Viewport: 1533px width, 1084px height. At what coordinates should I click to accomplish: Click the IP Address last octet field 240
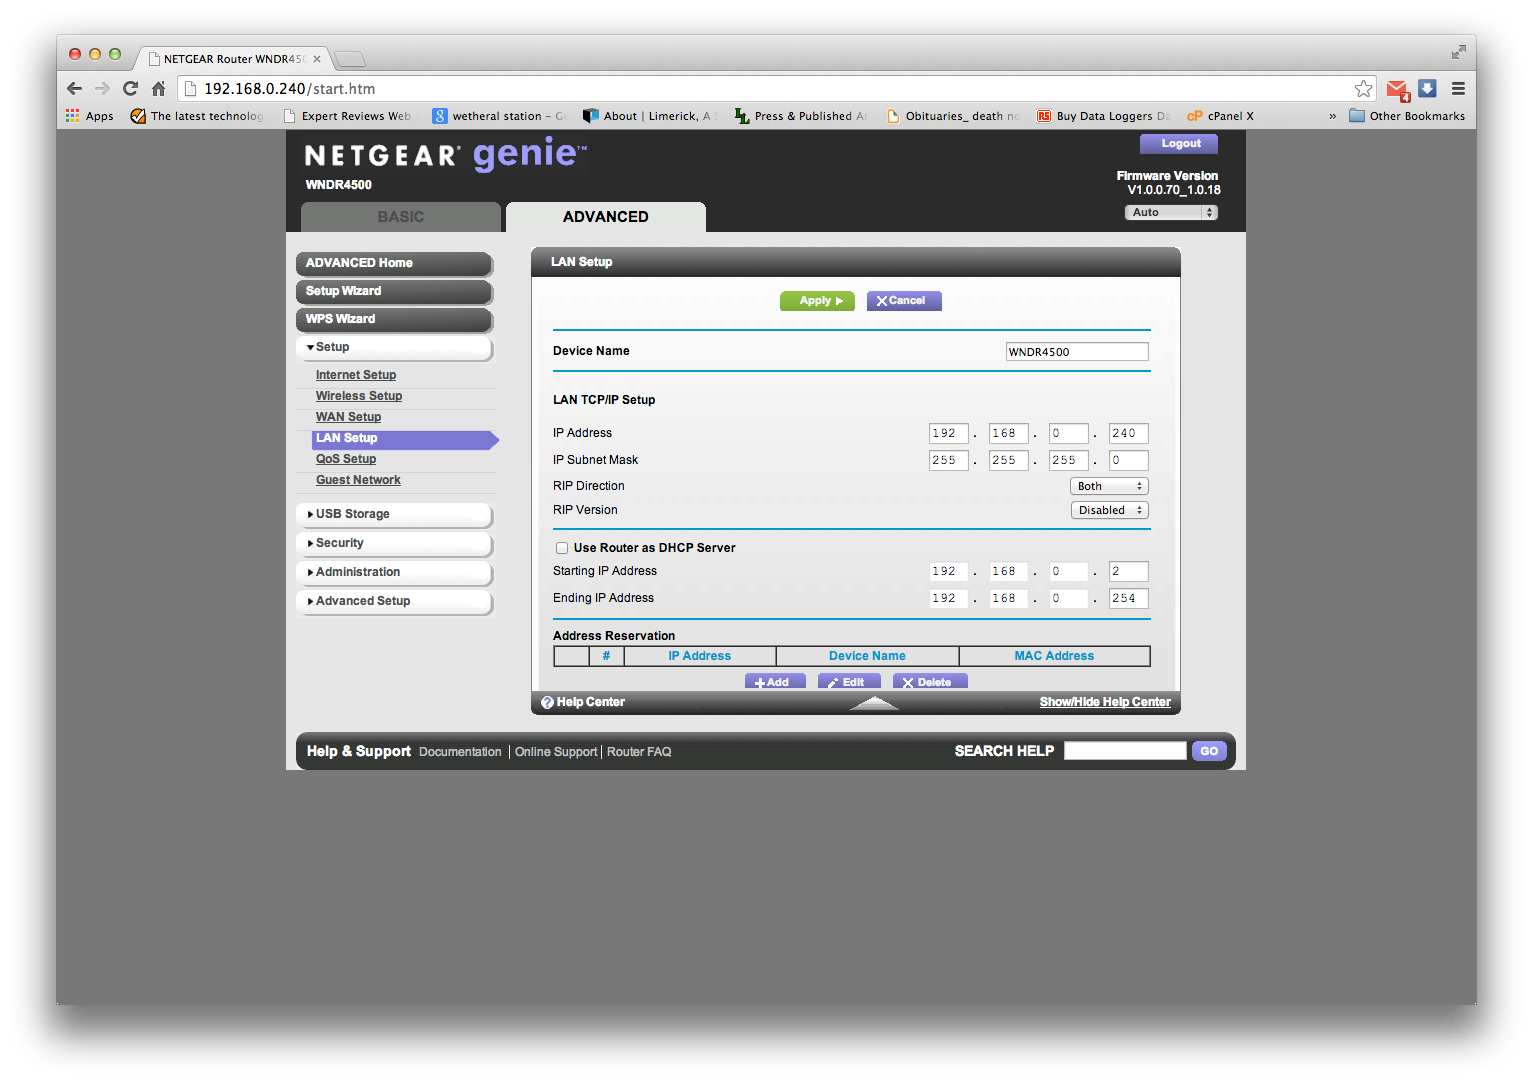1128,433
